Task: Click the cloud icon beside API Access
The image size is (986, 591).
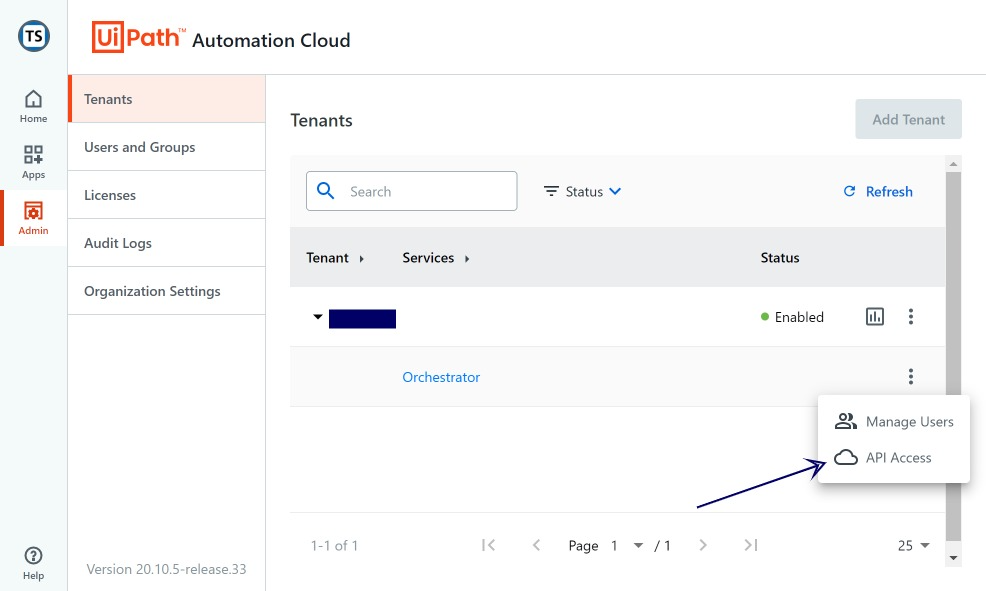Action: tap(846, 457)
